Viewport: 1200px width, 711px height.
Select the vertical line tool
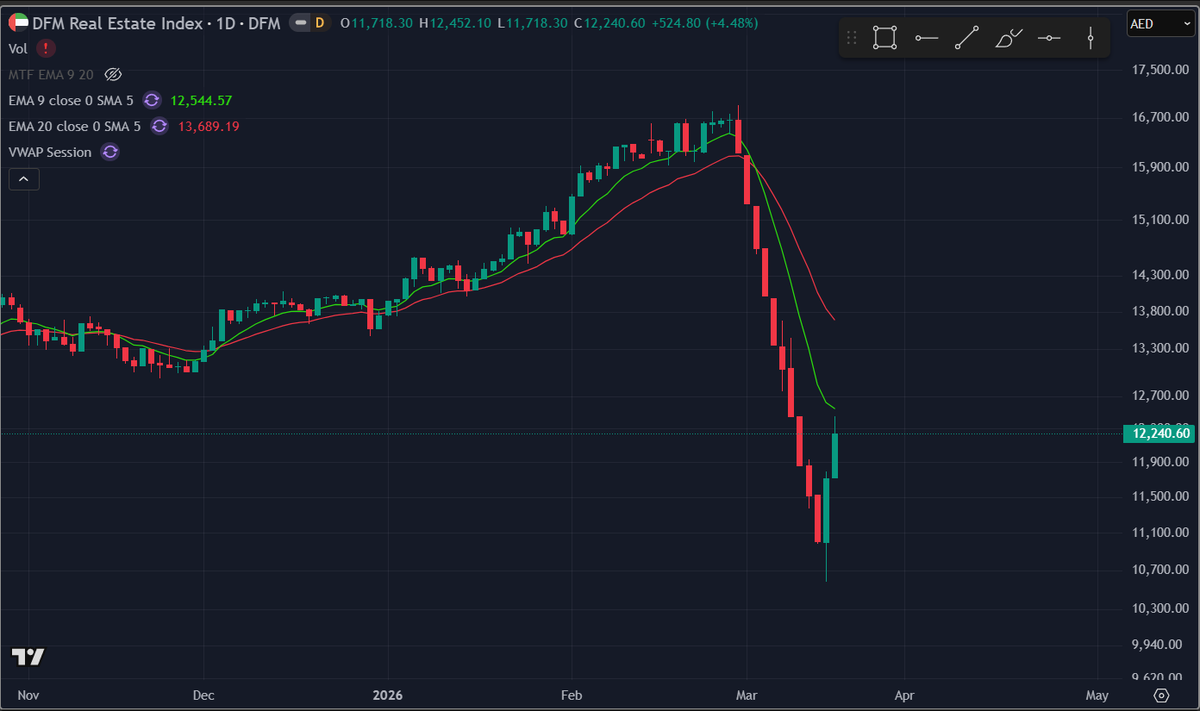pyautogui.click(x=1090, y=36)
